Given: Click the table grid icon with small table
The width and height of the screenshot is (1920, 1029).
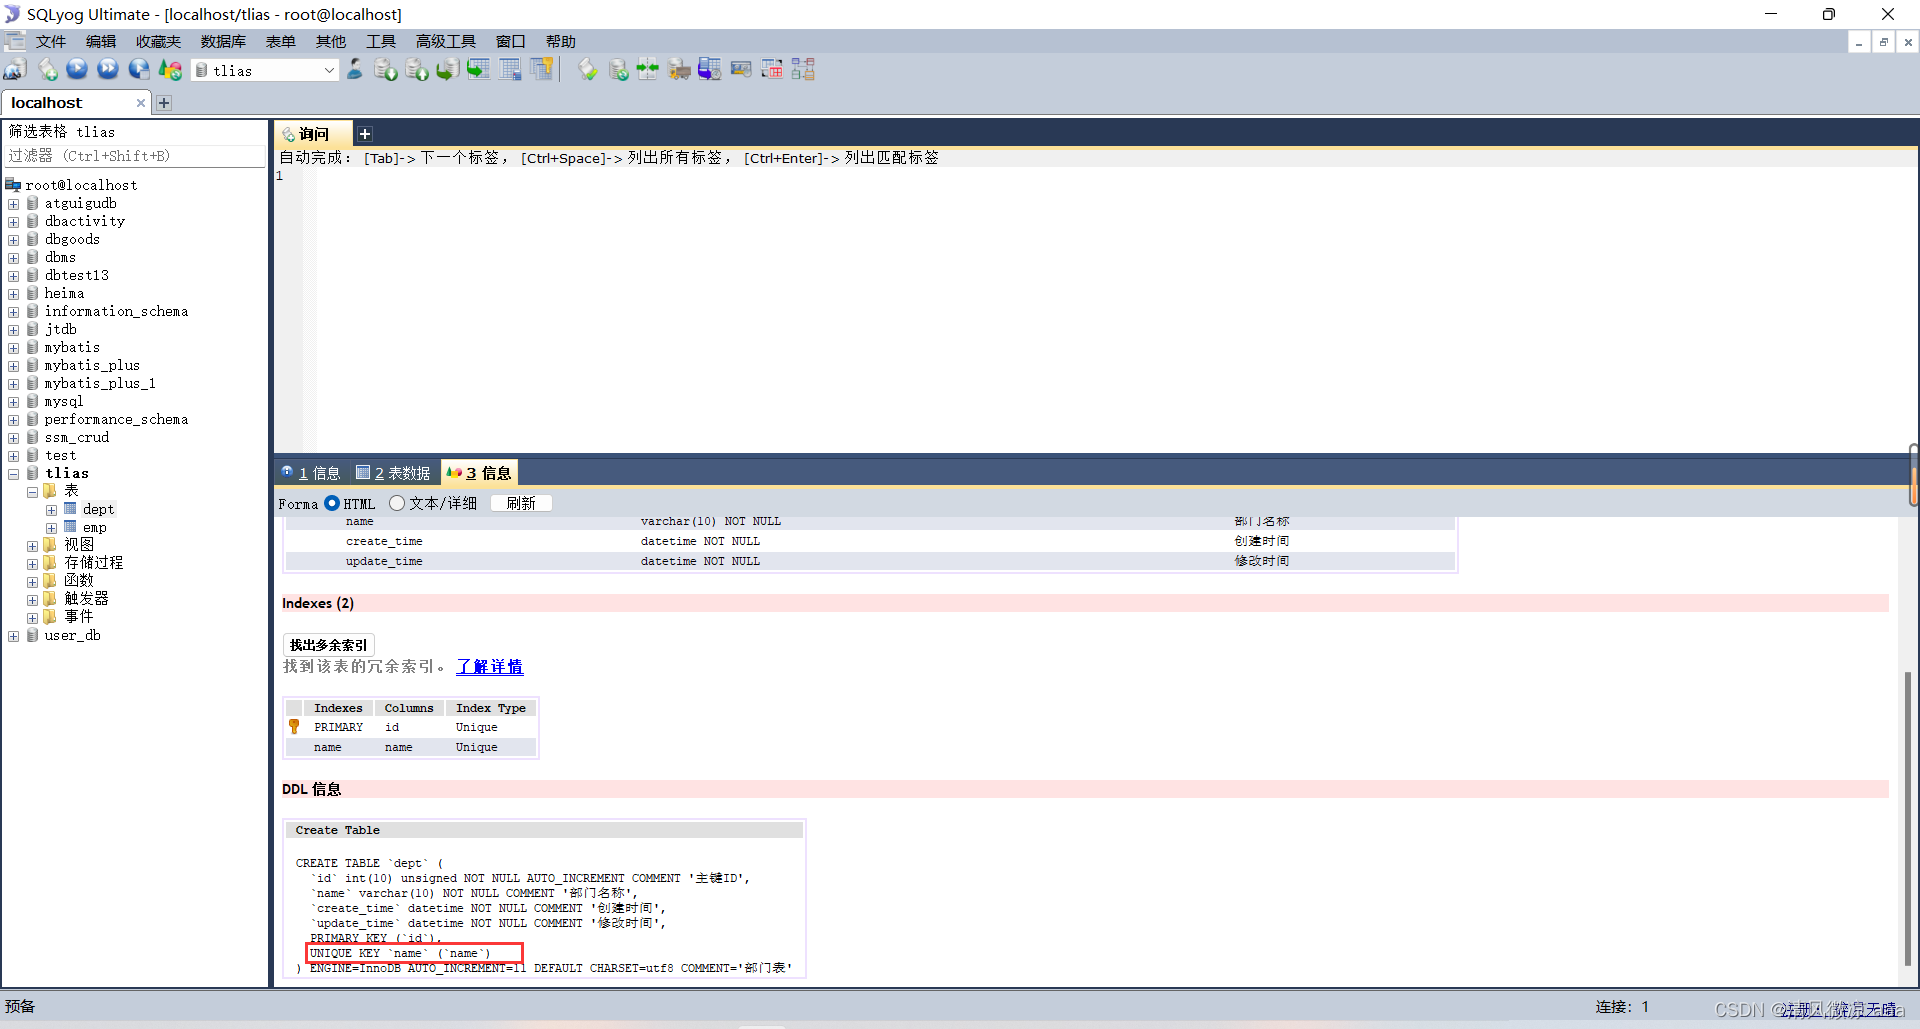Looking at the screenshot, I should 510,70.
